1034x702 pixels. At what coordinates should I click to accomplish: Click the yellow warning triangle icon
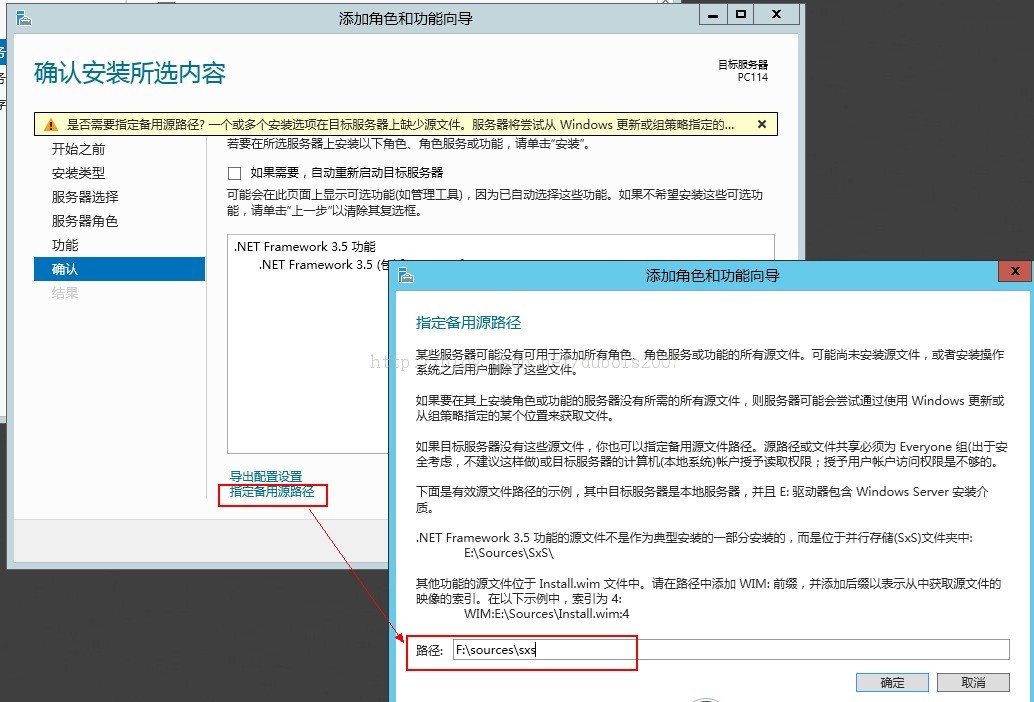(50, 125)
